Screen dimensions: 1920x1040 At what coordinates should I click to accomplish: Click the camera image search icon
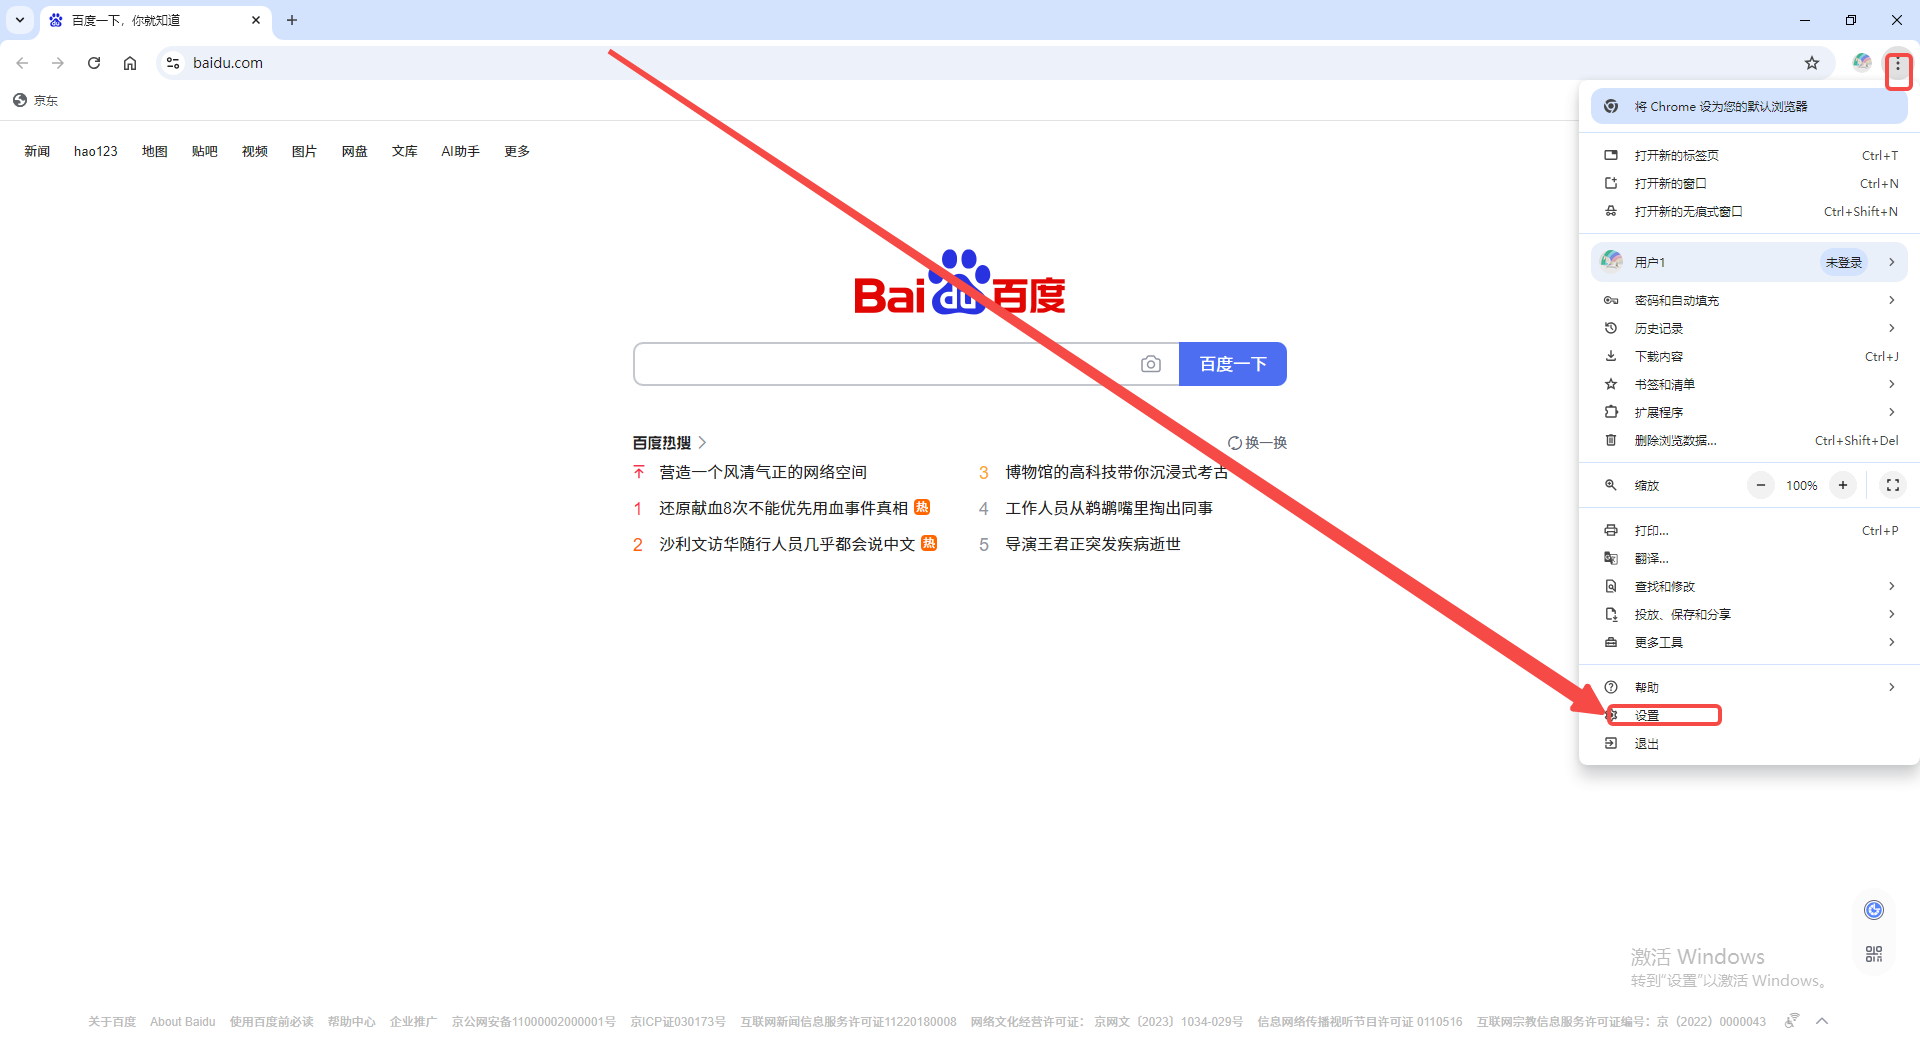click(x=1151, y=364)
